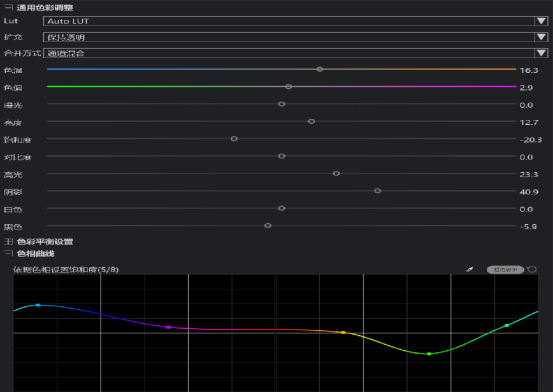Click the 黑色 blacks slider handle
Image resolution: width=553 pixels, height=392 pixels.
268,225
